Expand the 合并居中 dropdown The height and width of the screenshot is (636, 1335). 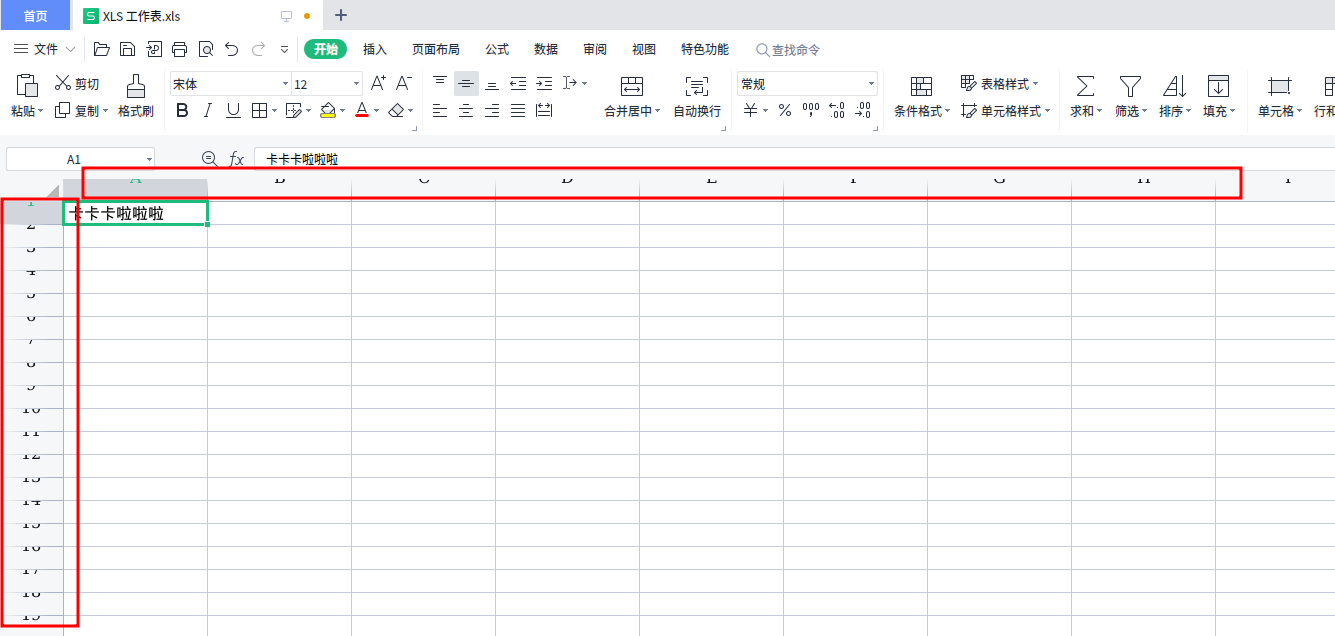[657, 112]
